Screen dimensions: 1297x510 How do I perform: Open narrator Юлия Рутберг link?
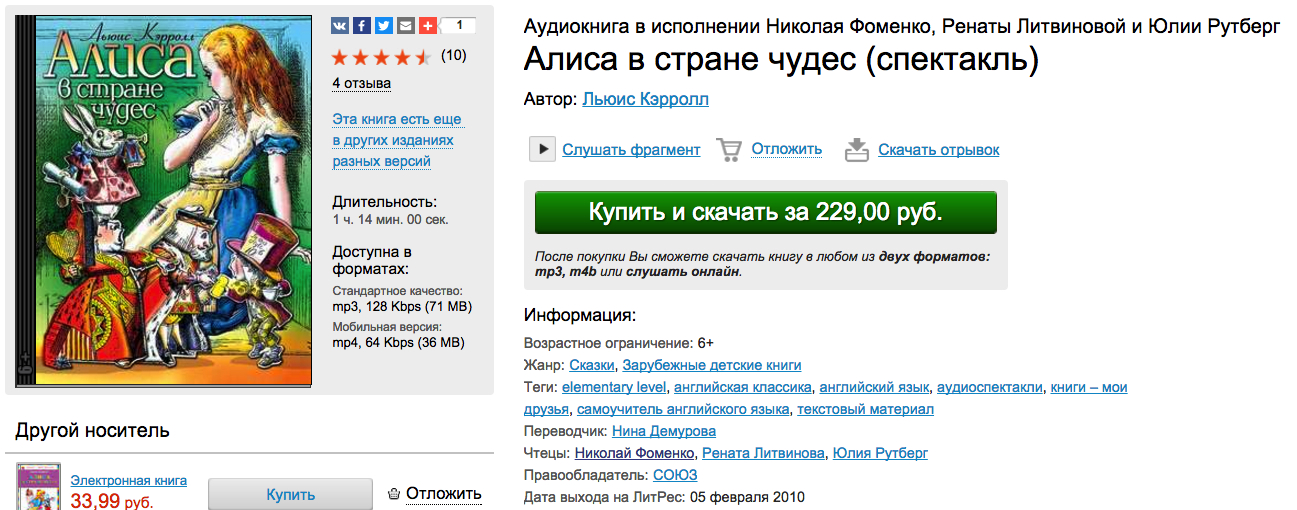coord(880,453)
